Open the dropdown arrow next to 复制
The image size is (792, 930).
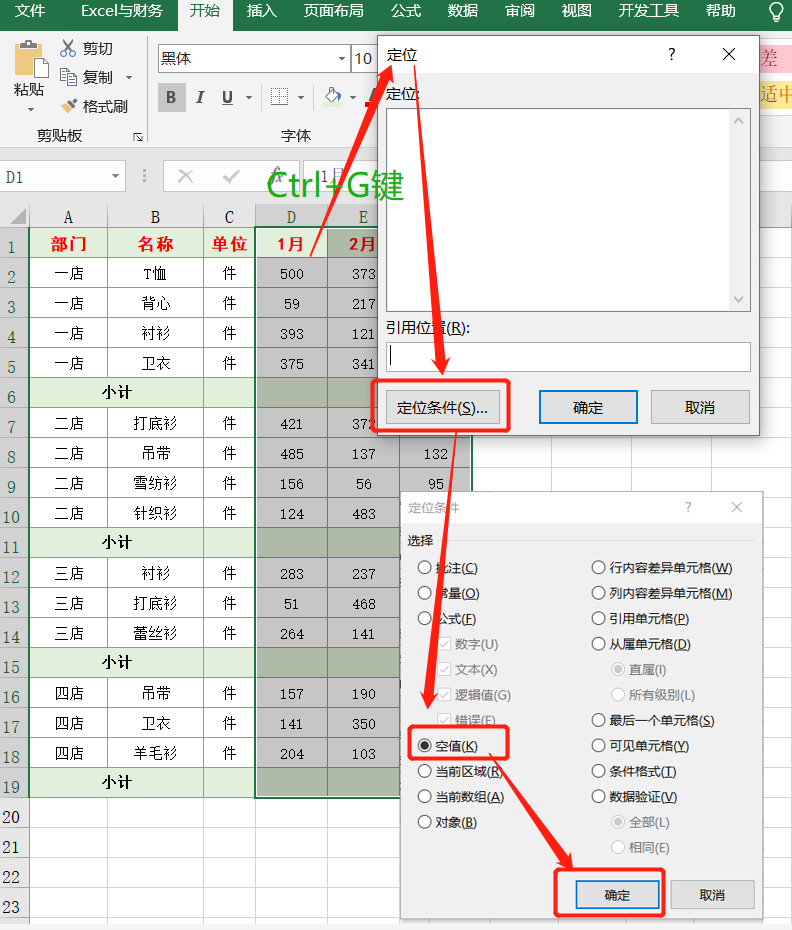tap(129, 78)
